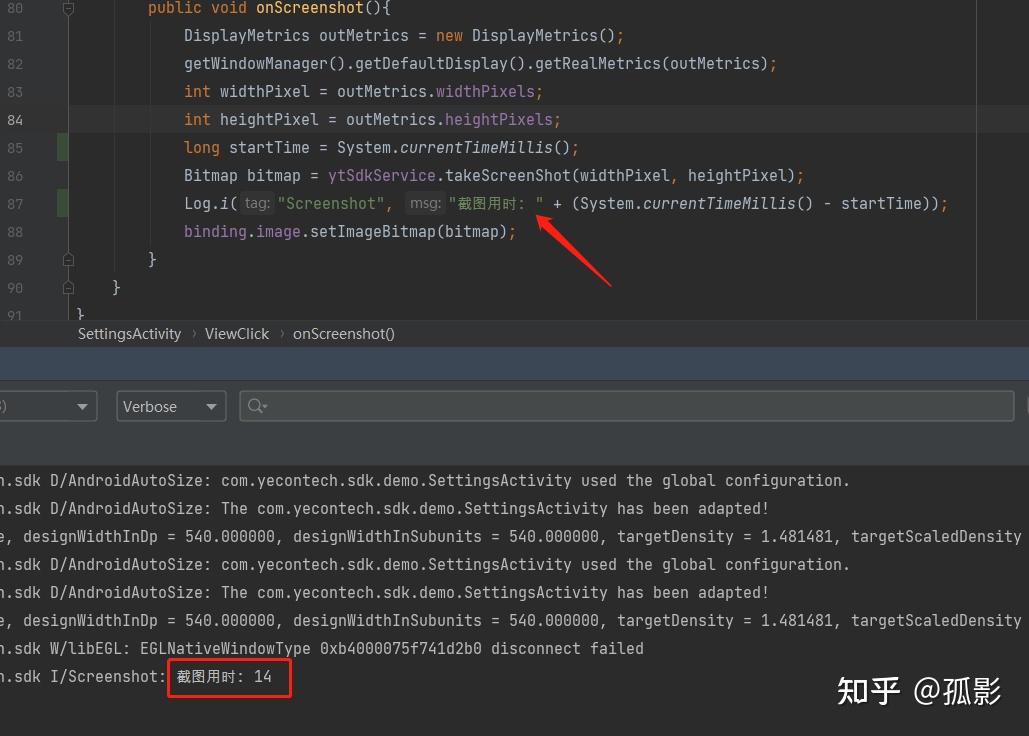Click the fold marker on line 89
1029x736 pixels.
click(x=68, y=259)
